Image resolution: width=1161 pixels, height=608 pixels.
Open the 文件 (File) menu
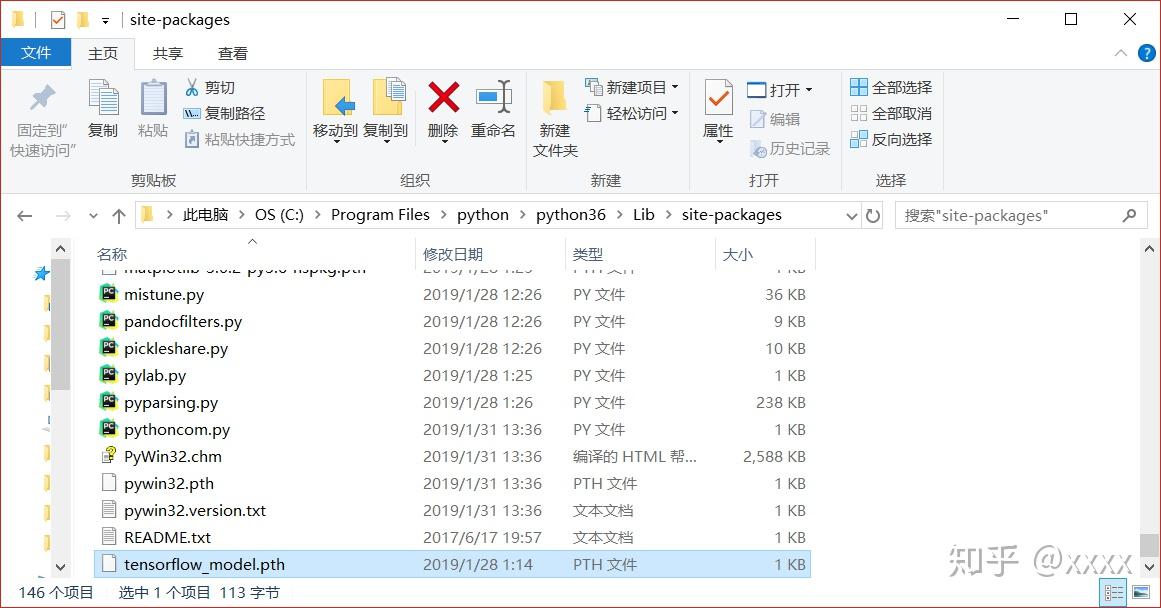tap(36, 53)
